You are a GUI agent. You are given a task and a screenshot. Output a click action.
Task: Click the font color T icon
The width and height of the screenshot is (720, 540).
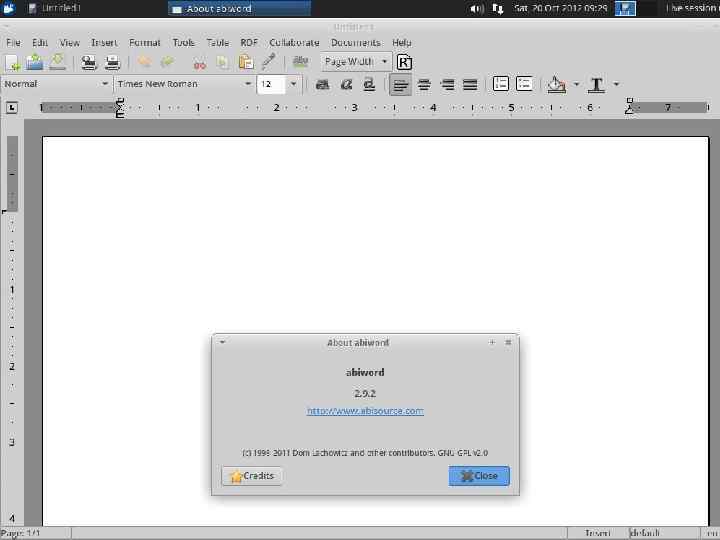pyautogui.click(x=596, y=84)
